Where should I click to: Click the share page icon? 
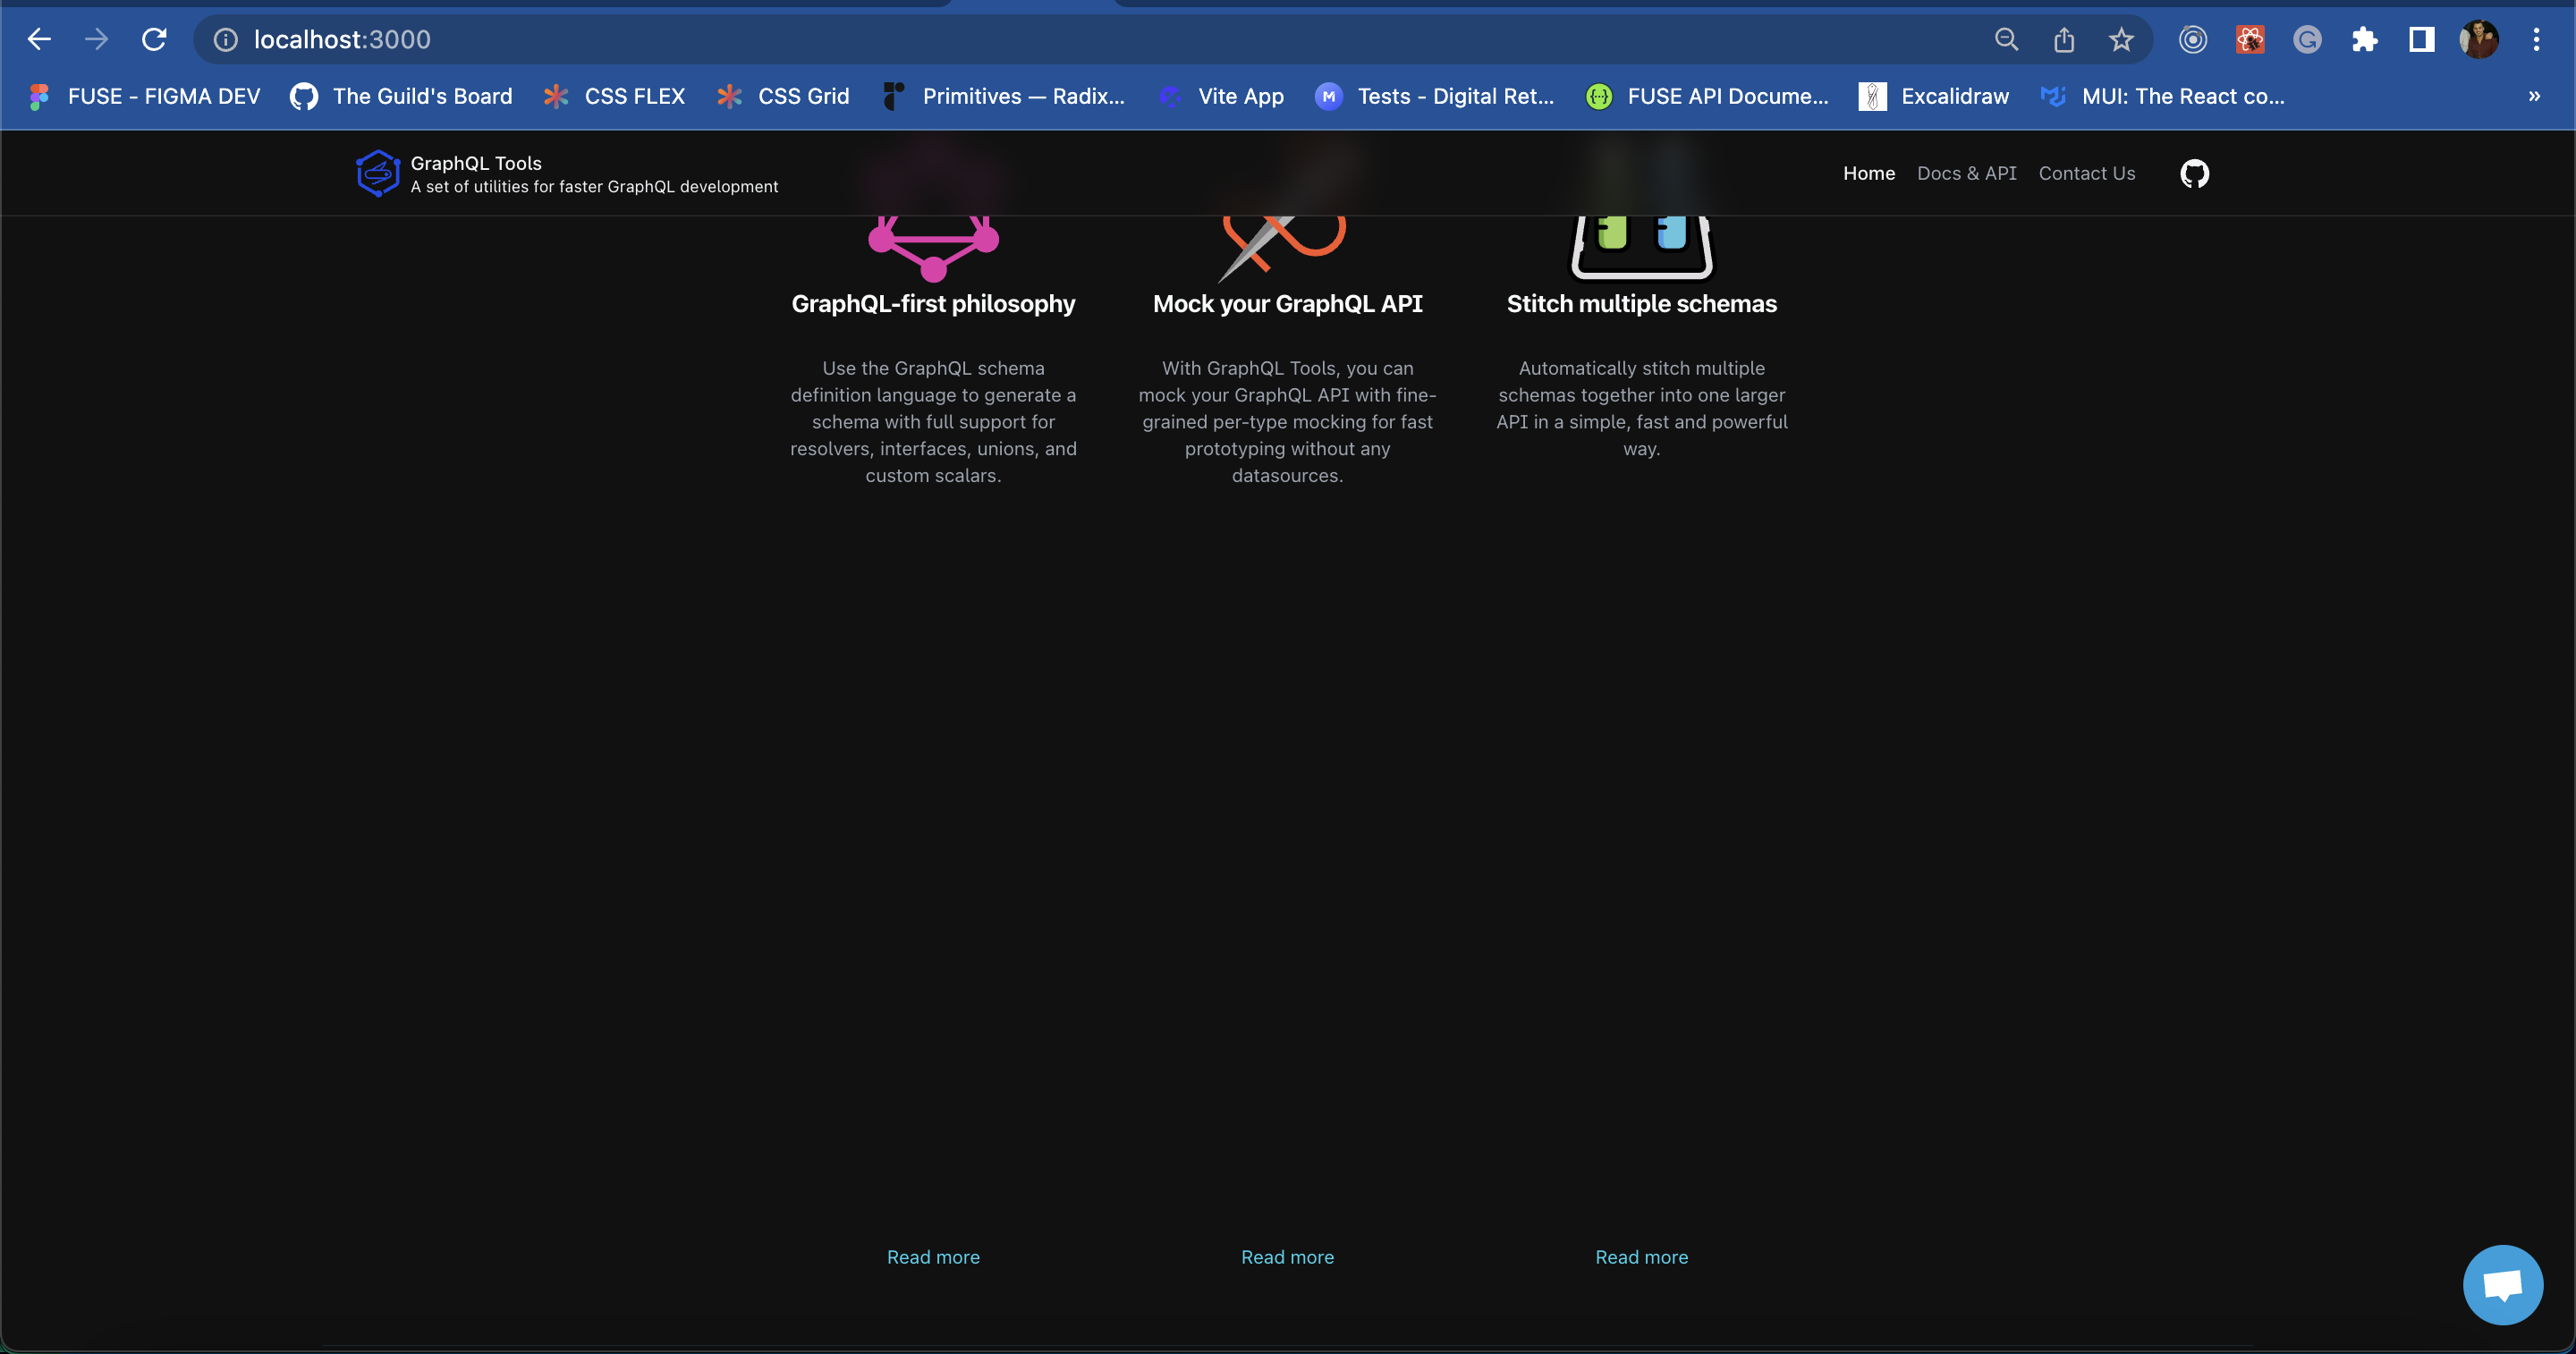click(x=2064, y=40)
